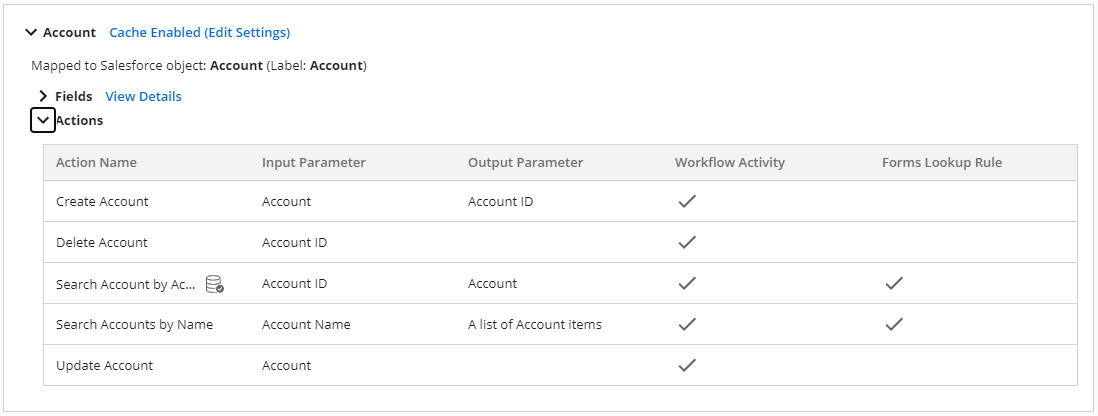Expand the Fields section chevron
This screenshot has height=416, width=1098.
coord(43,96)
